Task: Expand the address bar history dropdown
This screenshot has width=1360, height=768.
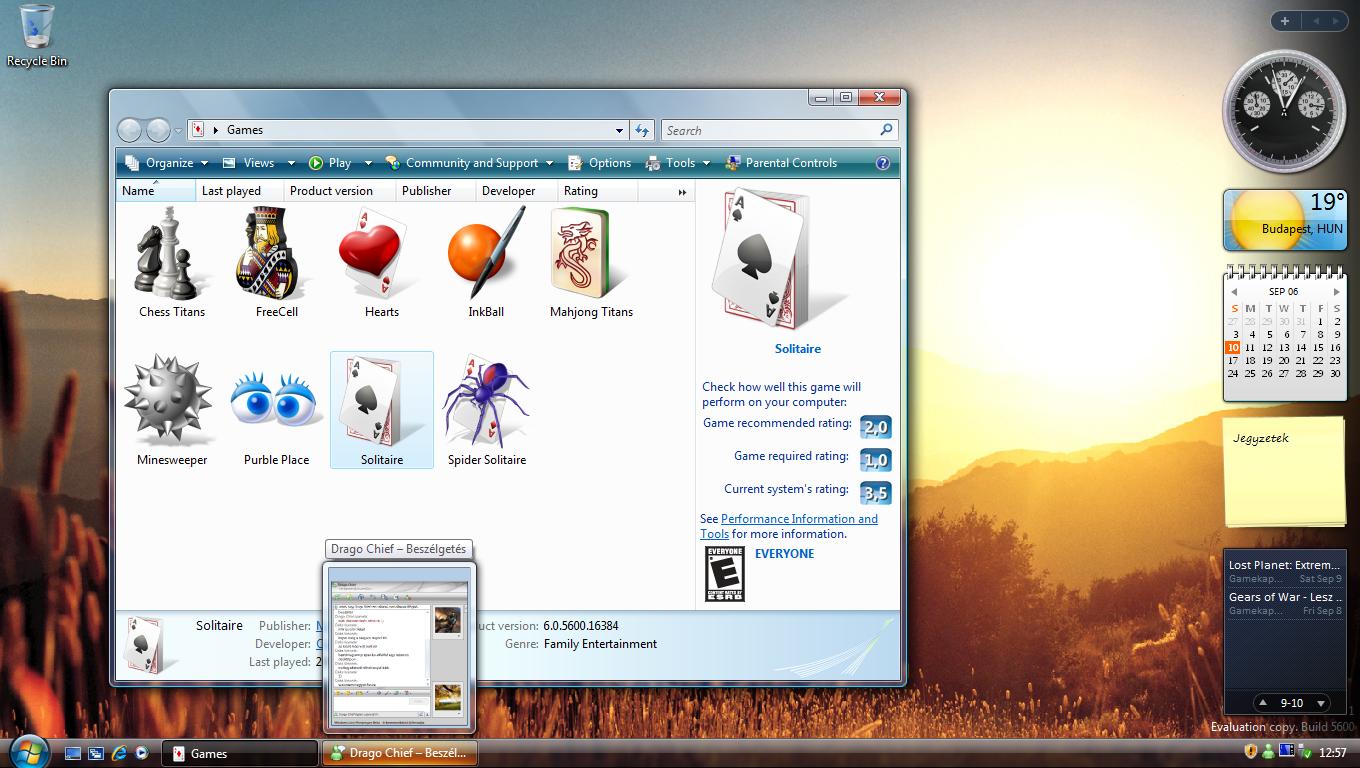Action: (619, 130)
